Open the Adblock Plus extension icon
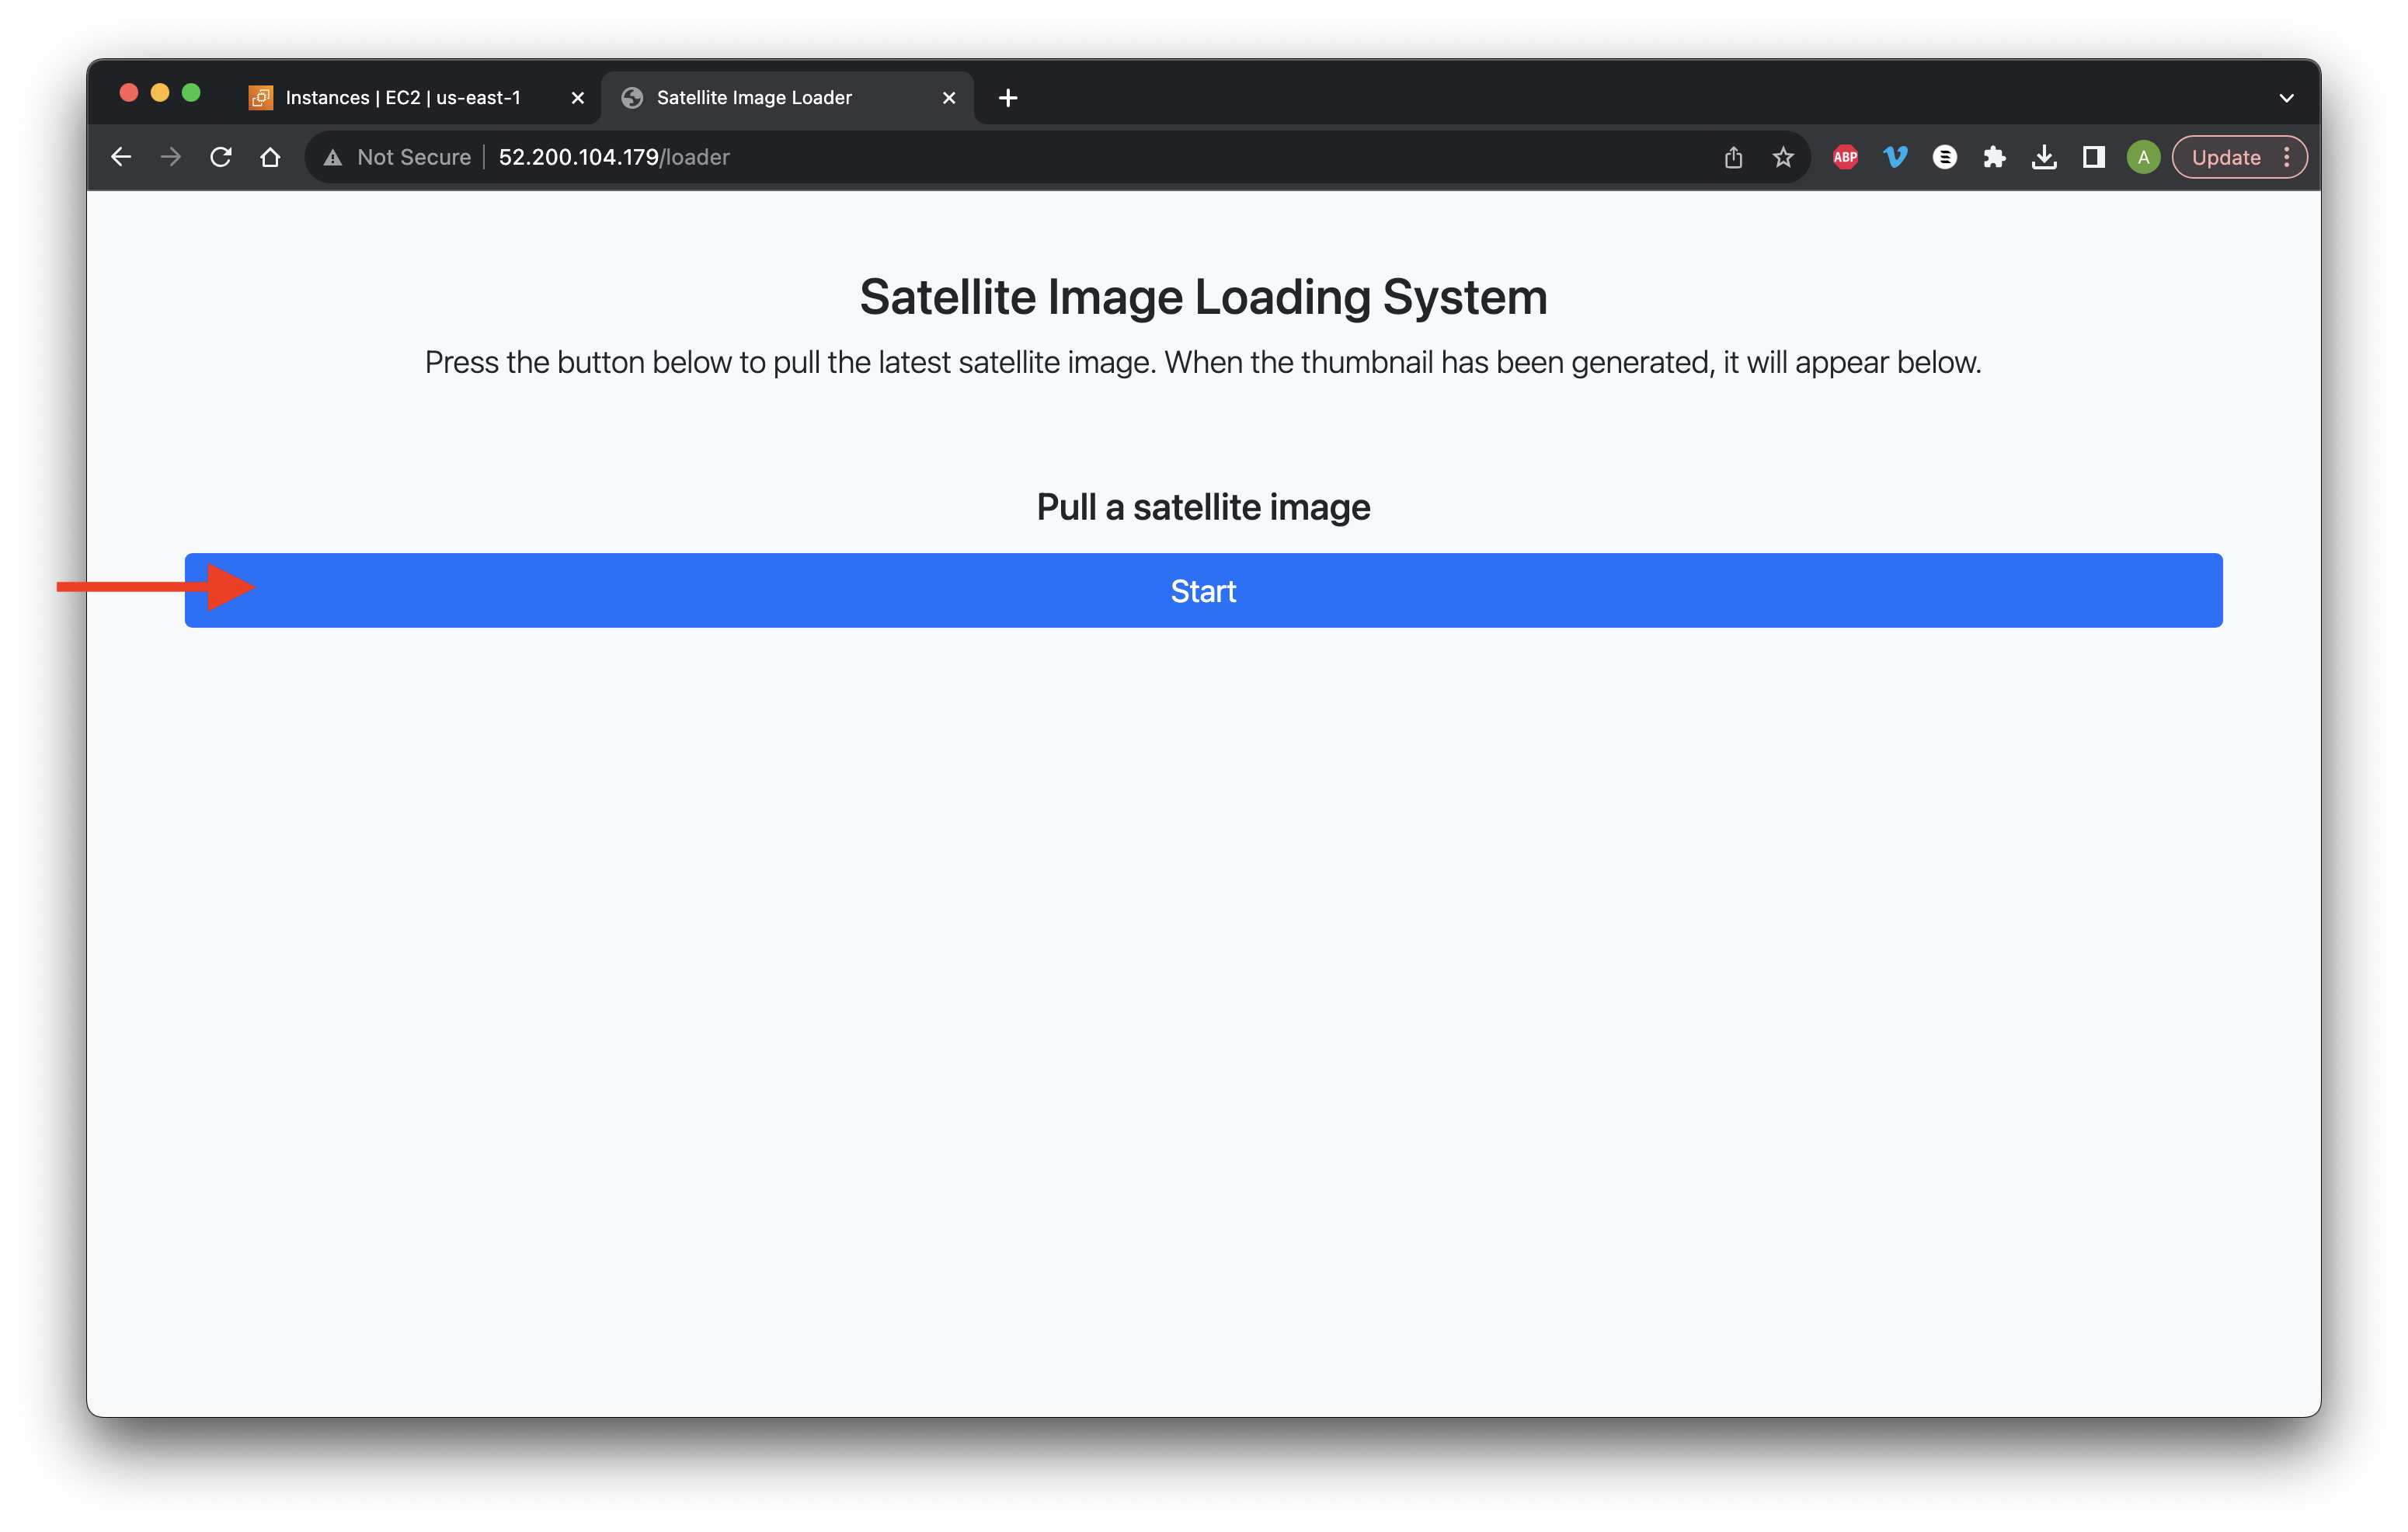Screen dimensions: 2408x1532 tap(1845, 157)
